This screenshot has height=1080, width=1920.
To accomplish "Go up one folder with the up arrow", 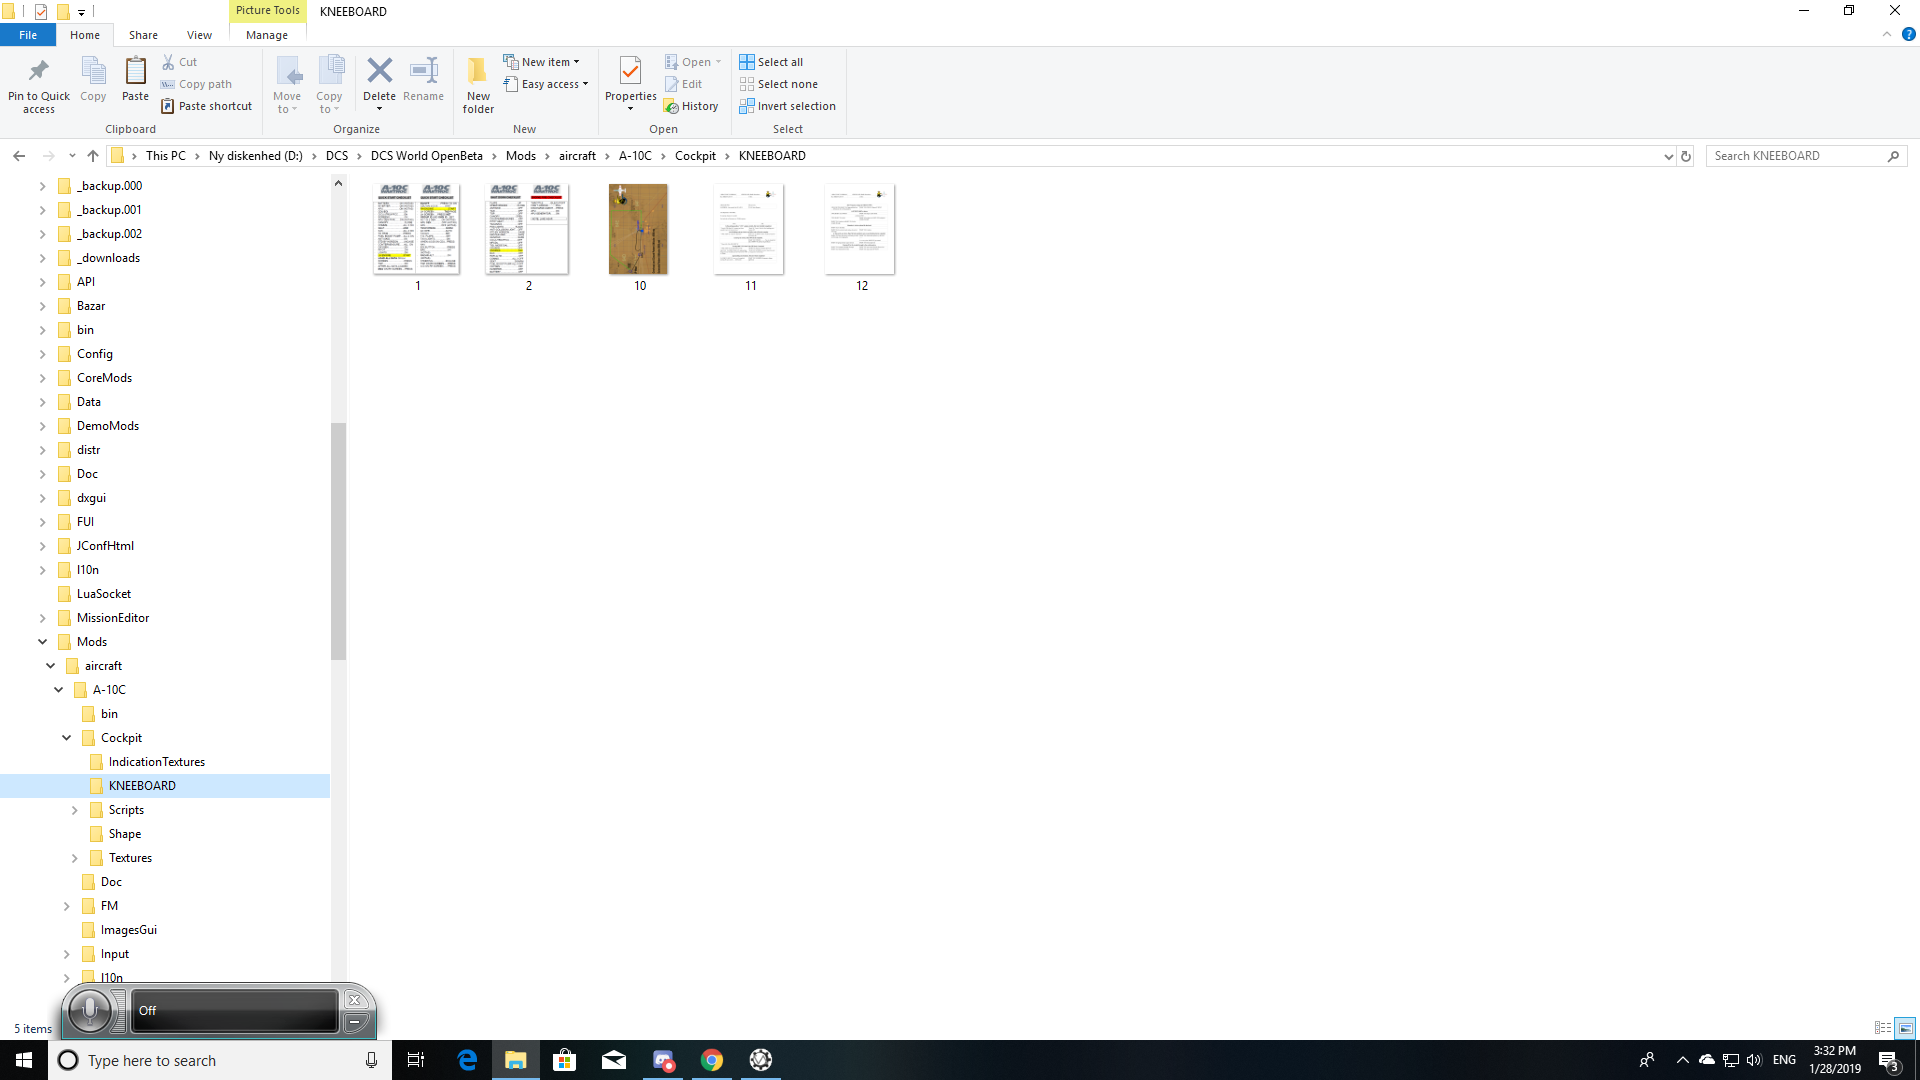I will coord(93,156).
